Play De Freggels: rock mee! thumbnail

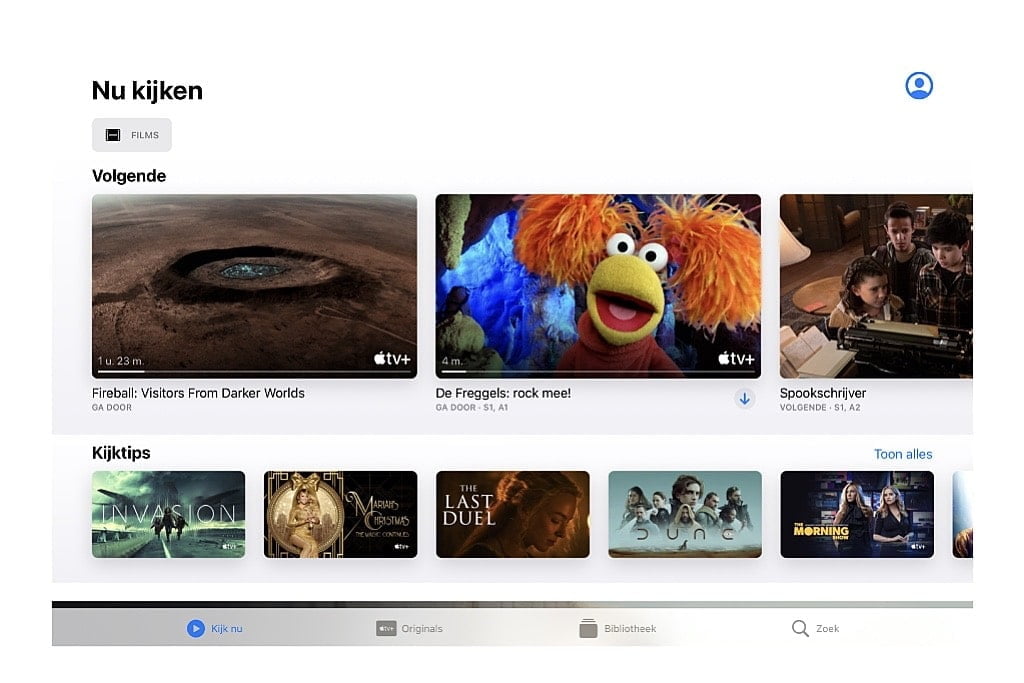click(598, 286)
